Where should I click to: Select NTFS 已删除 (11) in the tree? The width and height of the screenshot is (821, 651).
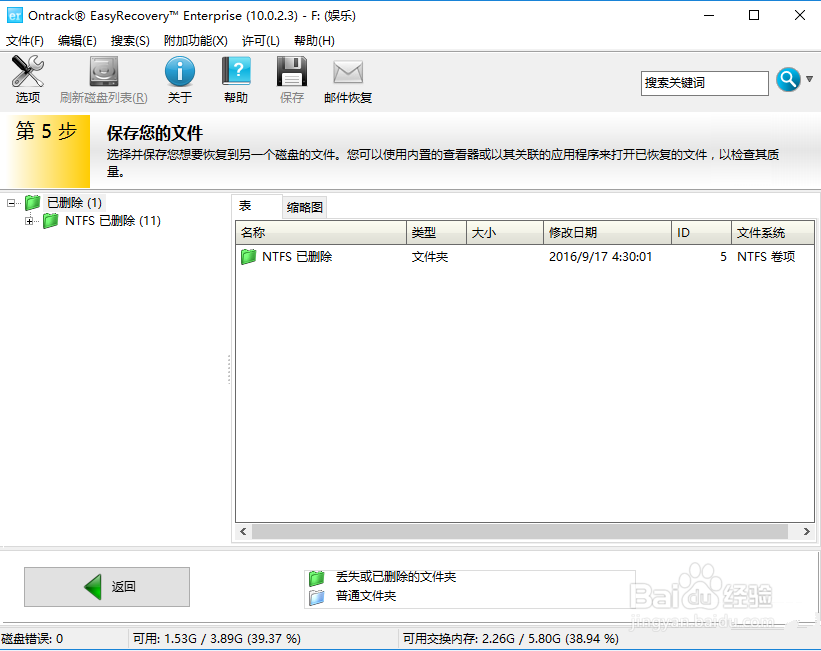coord(113,221)
